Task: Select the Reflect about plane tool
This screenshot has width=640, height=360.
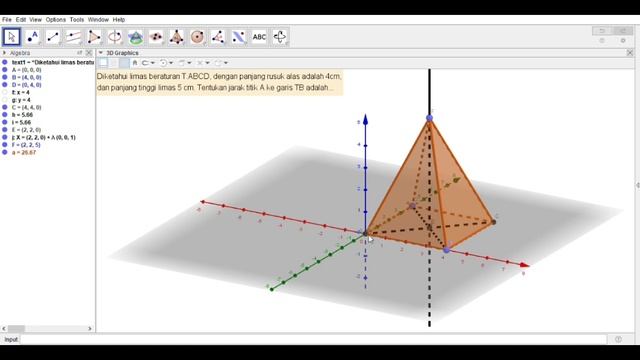Action: pyautogui.click(x=238, y=37)
